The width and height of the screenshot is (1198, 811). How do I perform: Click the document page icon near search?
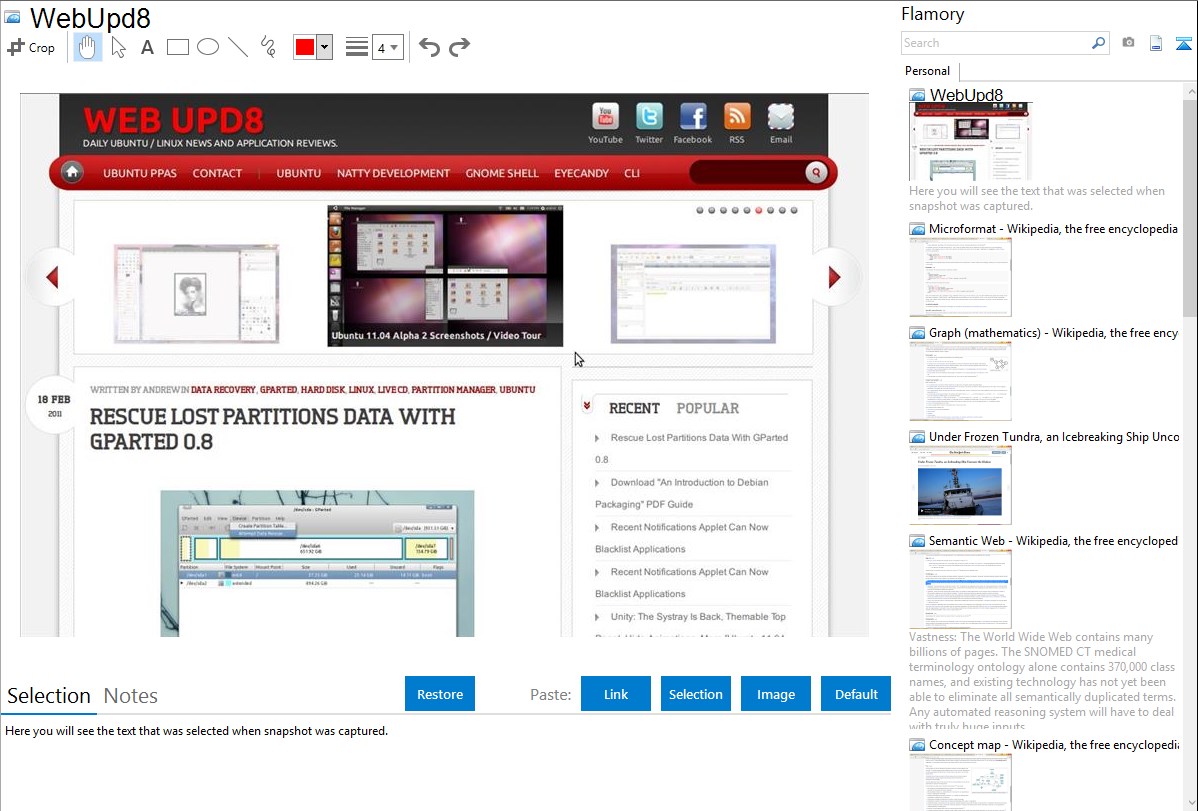1156,43
